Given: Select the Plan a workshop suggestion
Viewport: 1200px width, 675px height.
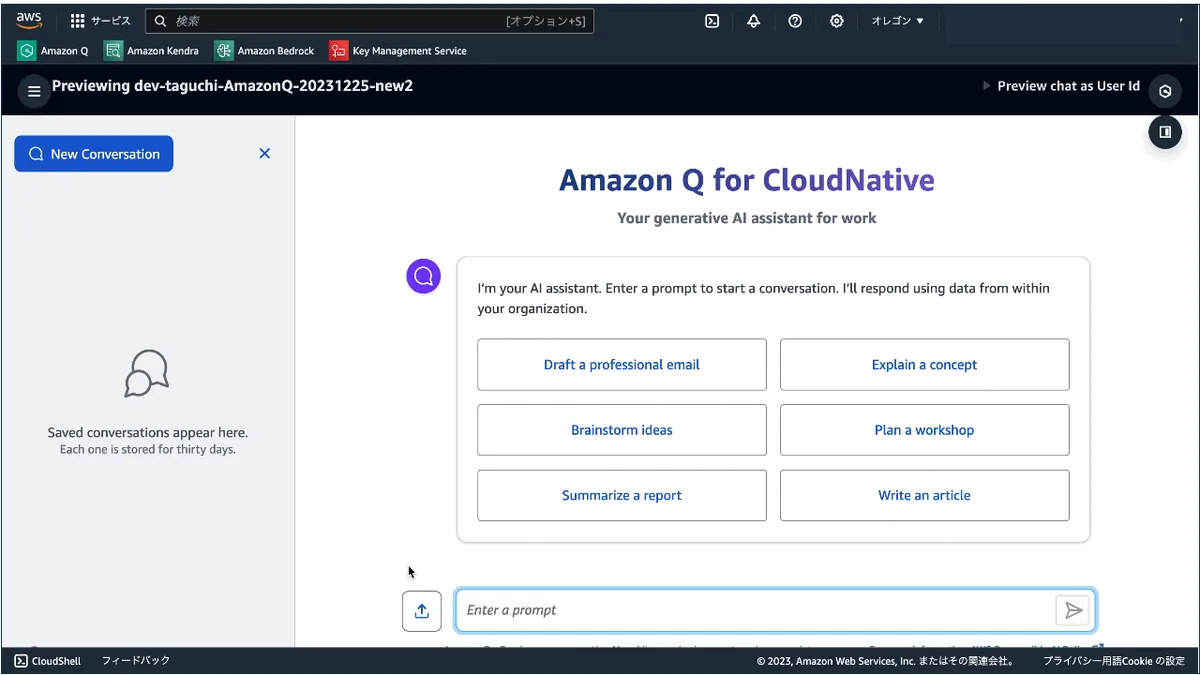Looking at the screenshot, I should (924, 430).
